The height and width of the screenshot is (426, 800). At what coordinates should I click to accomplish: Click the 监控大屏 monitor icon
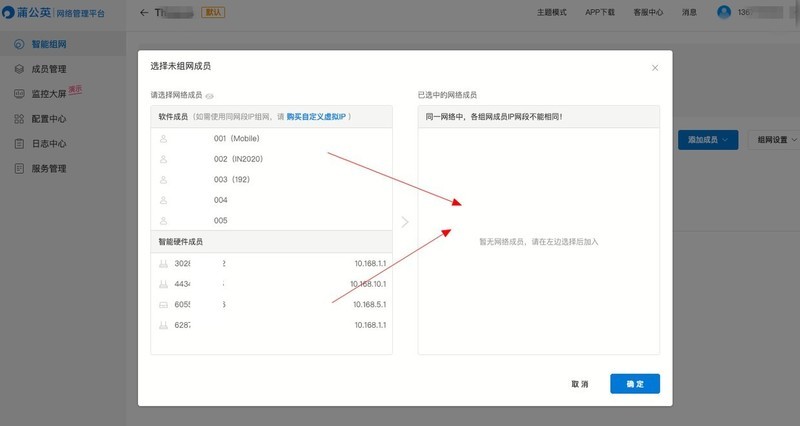(x=19, y=94)
